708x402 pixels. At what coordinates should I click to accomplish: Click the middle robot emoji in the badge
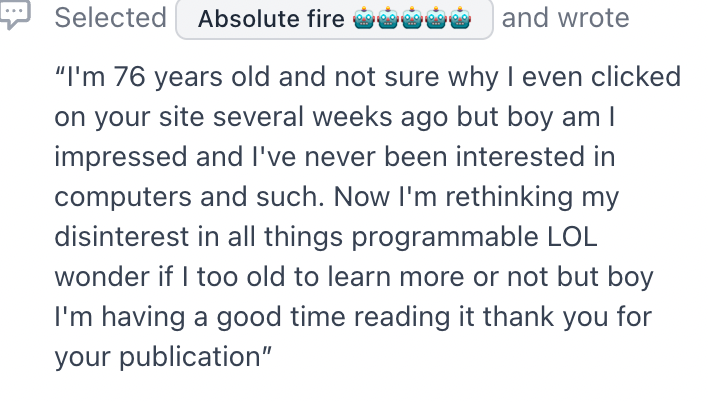tap(412, 19)
